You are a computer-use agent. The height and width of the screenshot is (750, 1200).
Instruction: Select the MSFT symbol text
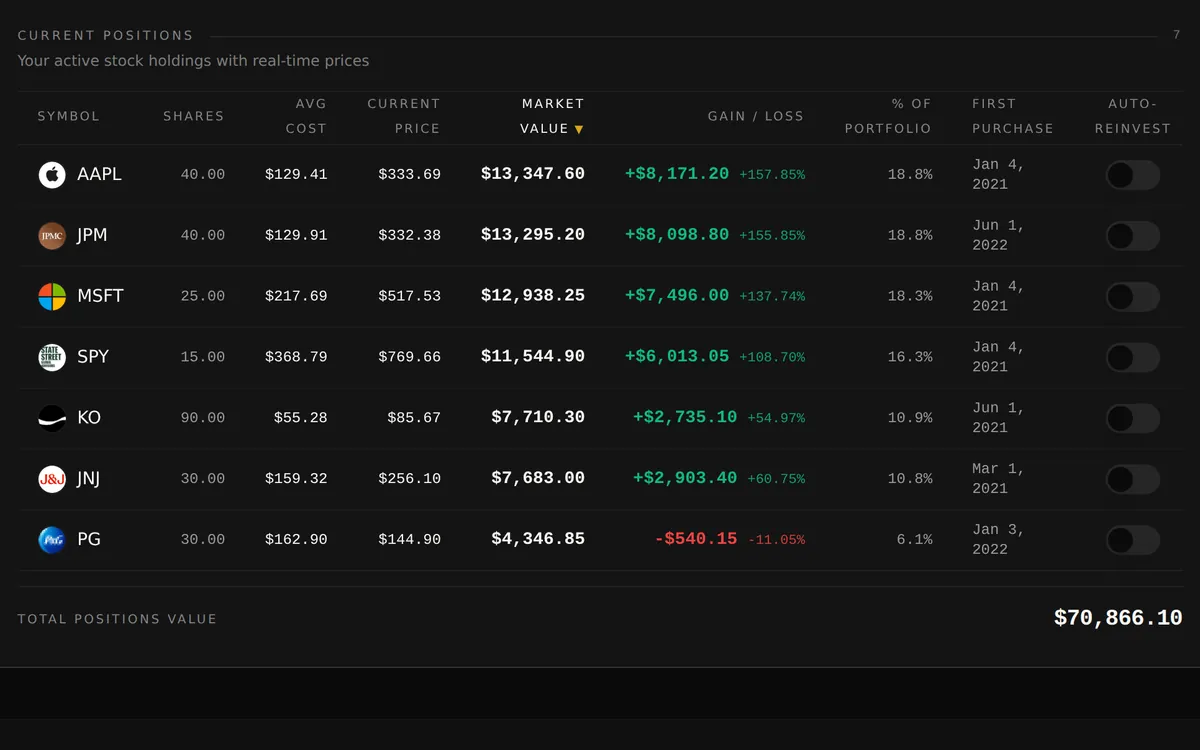tap(101, 296)
